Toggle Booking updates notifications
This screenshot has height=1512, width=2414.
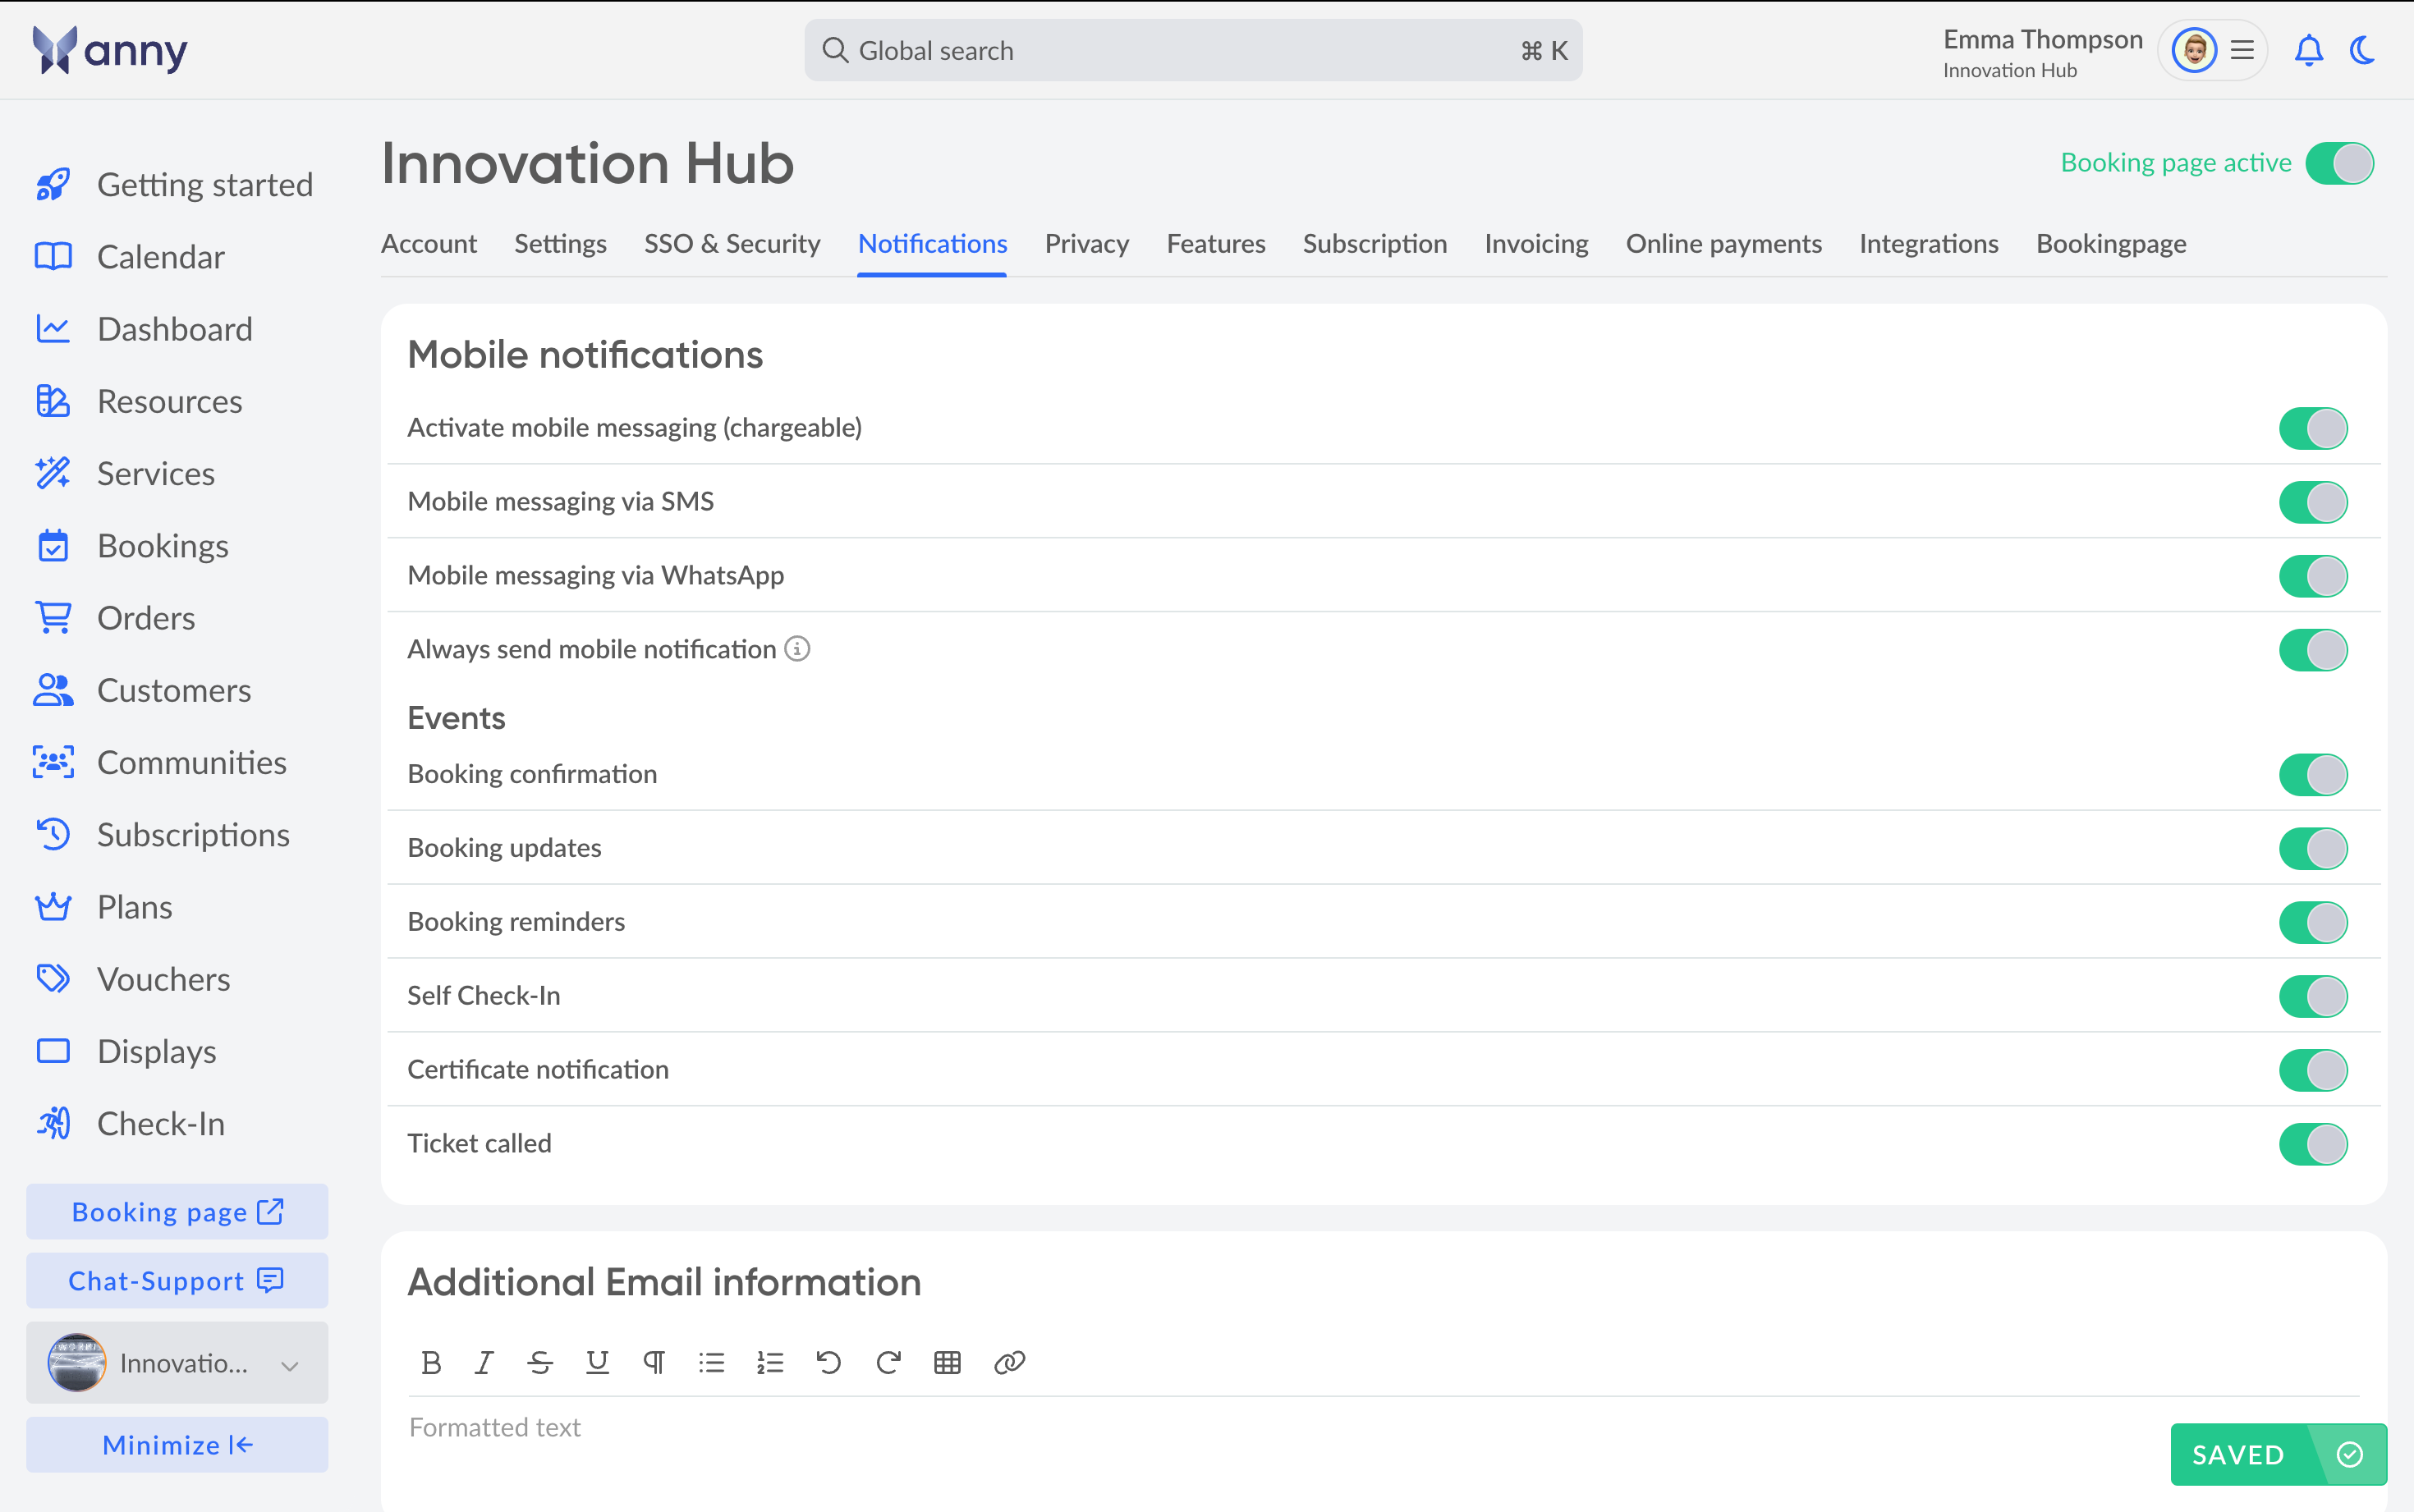[x=2313, y=849]
